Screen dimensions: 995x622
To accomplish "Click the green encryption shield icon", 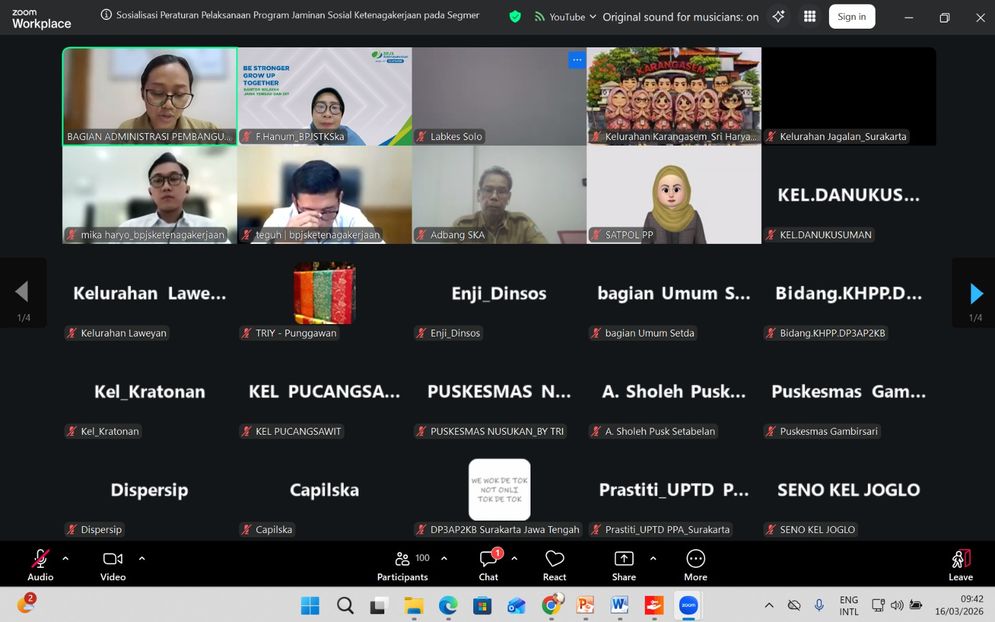I will click(x=515, y=17).
